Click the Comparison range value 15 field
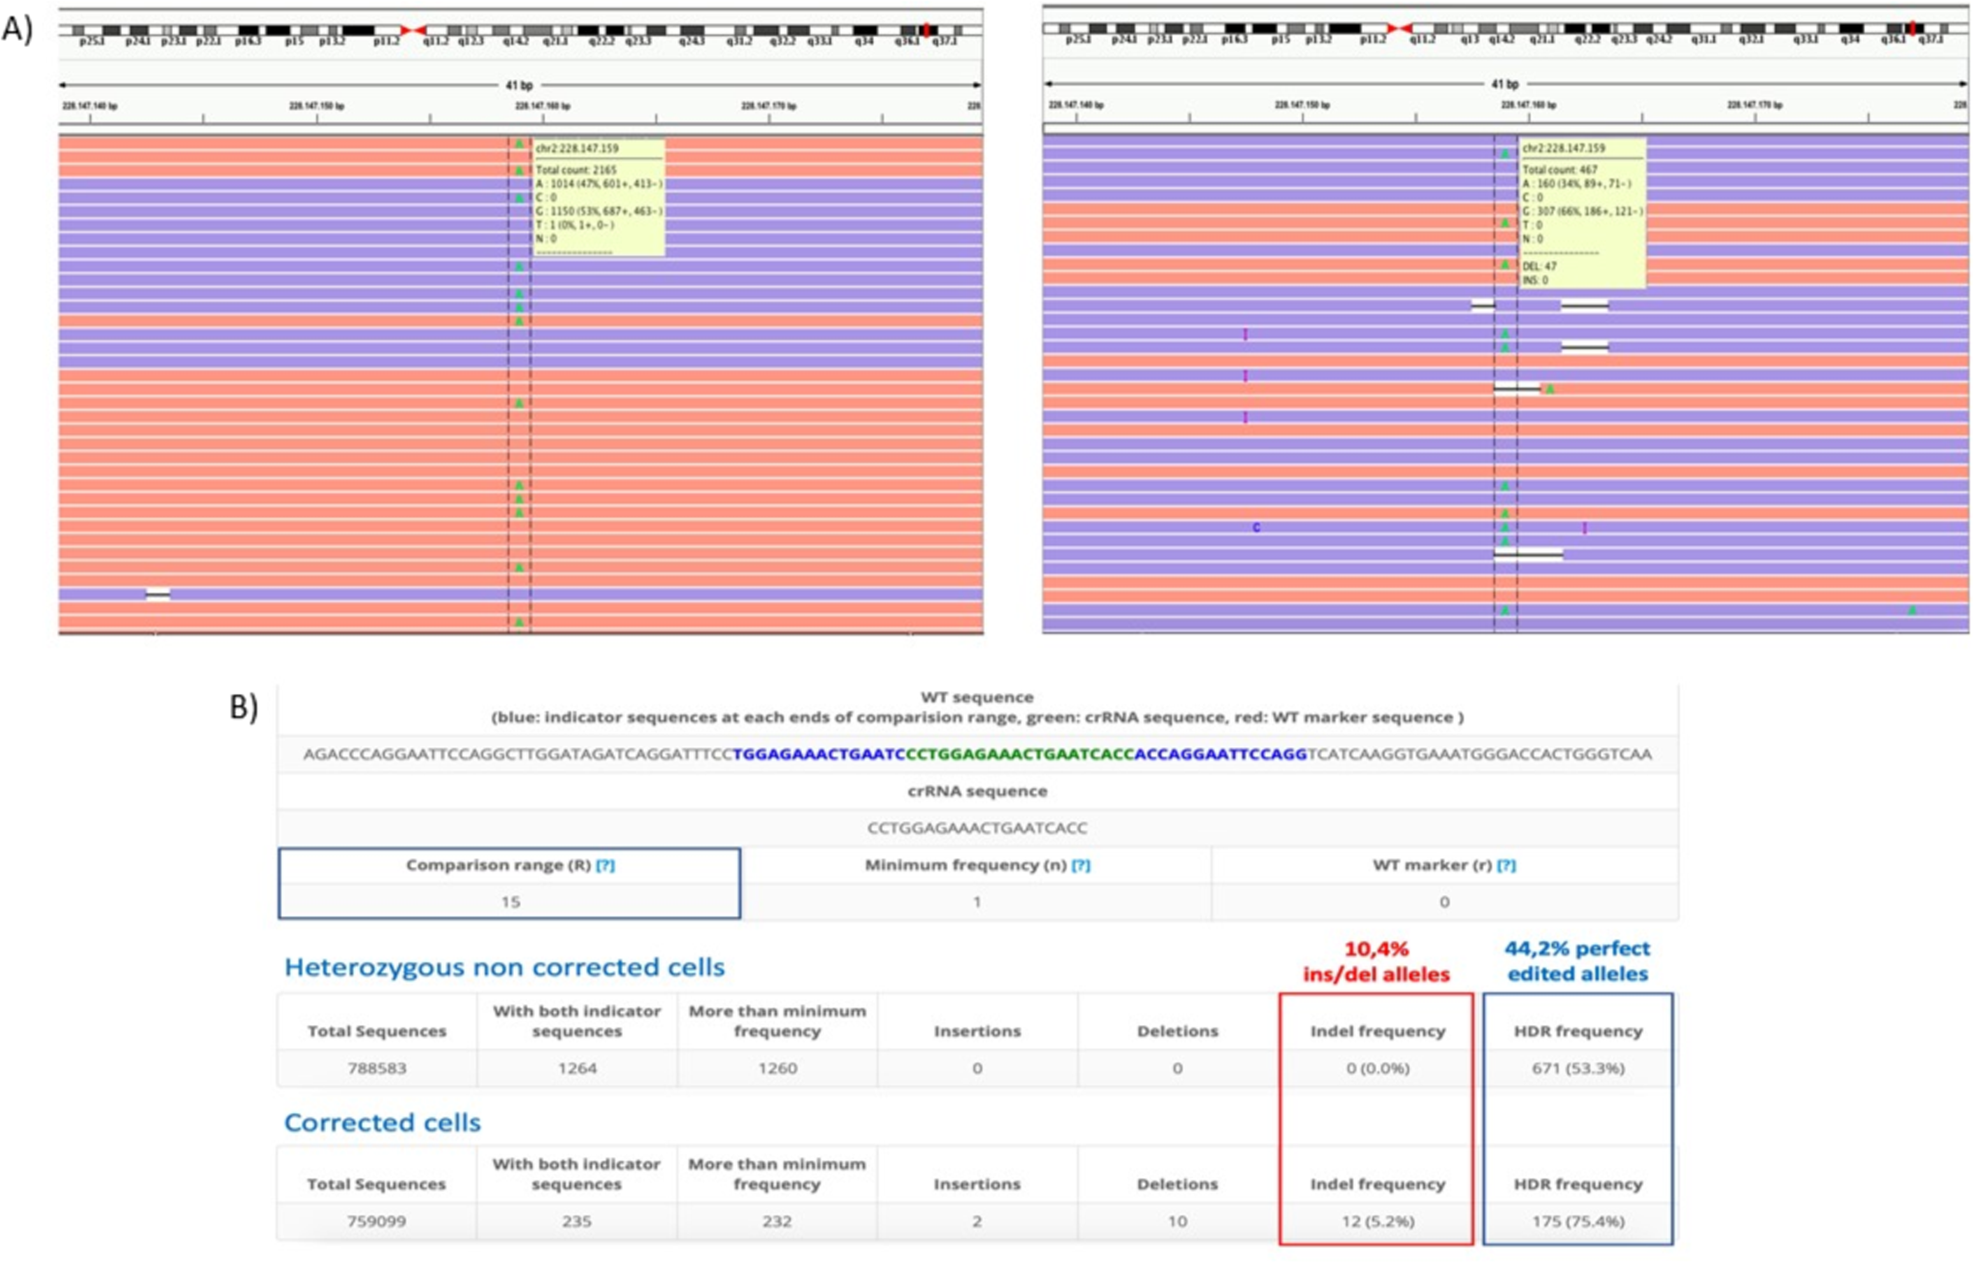1974x1262 pixels. (510, 901)
